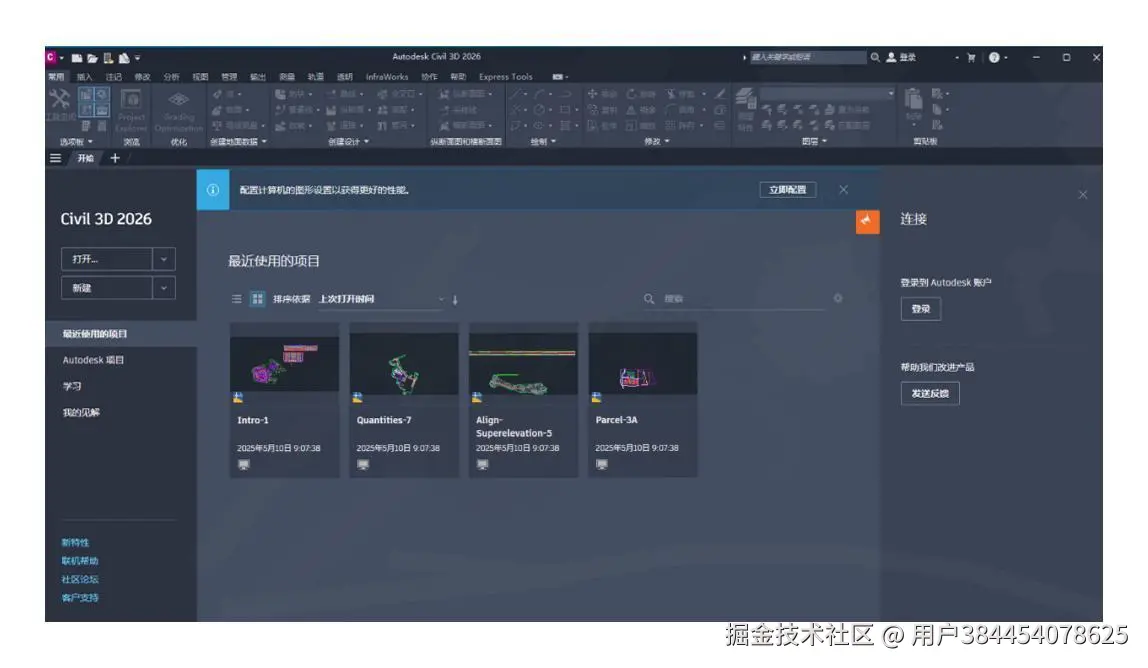This screenshot has width=1148, height=668.
Task: Open the gear icon beside the project search box
Action: click(838, 299)
